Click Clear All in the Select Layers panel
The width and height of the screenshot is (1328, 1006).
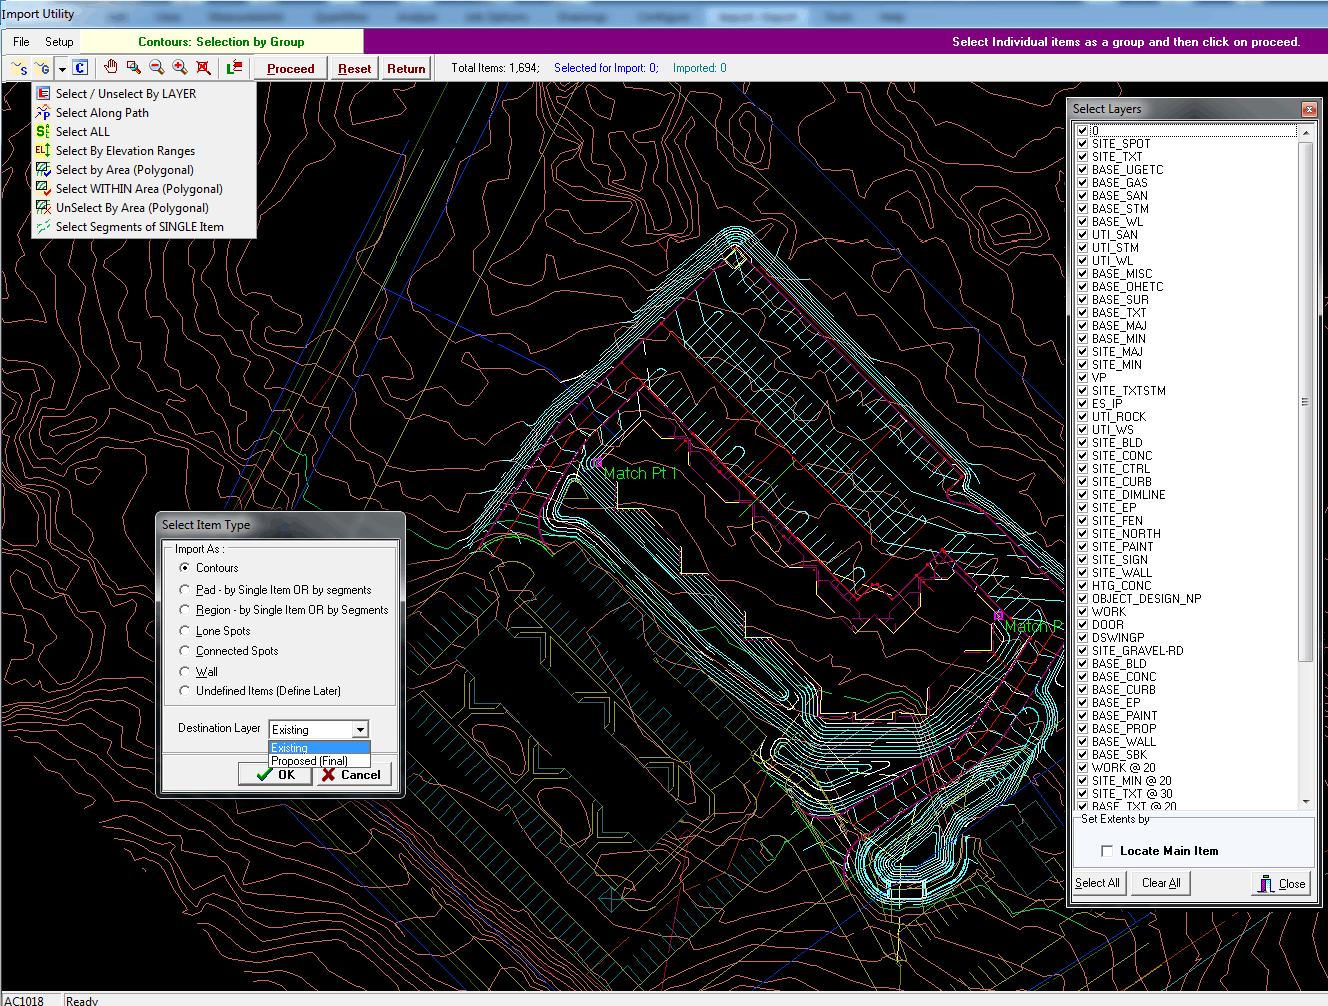1159,883
